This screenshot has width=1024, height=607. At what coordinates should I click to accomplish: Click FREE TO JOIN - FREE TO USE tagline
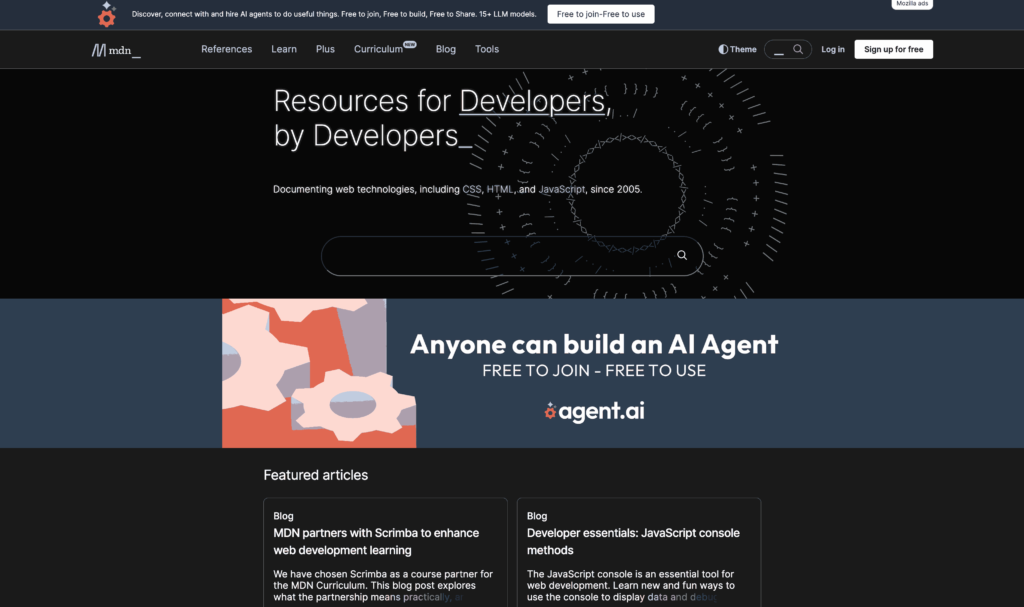[594, 371]
